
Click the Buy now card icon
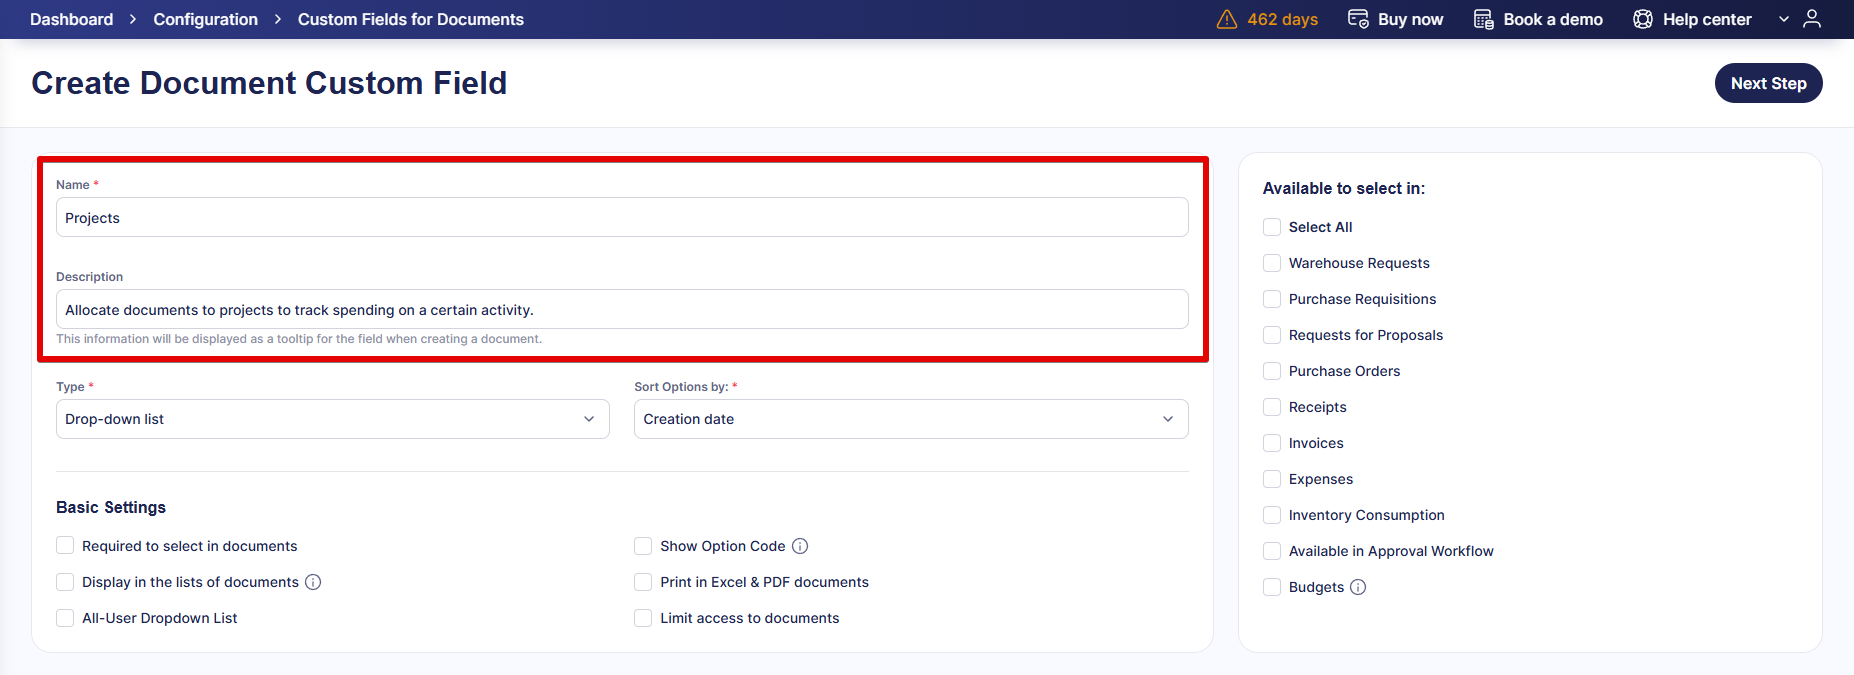(x=1358, y=19)
